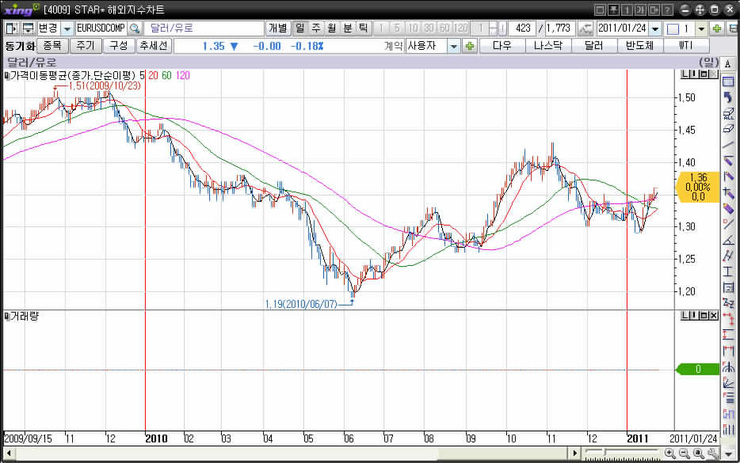Toggle the 개별 mode button
Screen dimensions: 740x463
[x=278, y=28]
